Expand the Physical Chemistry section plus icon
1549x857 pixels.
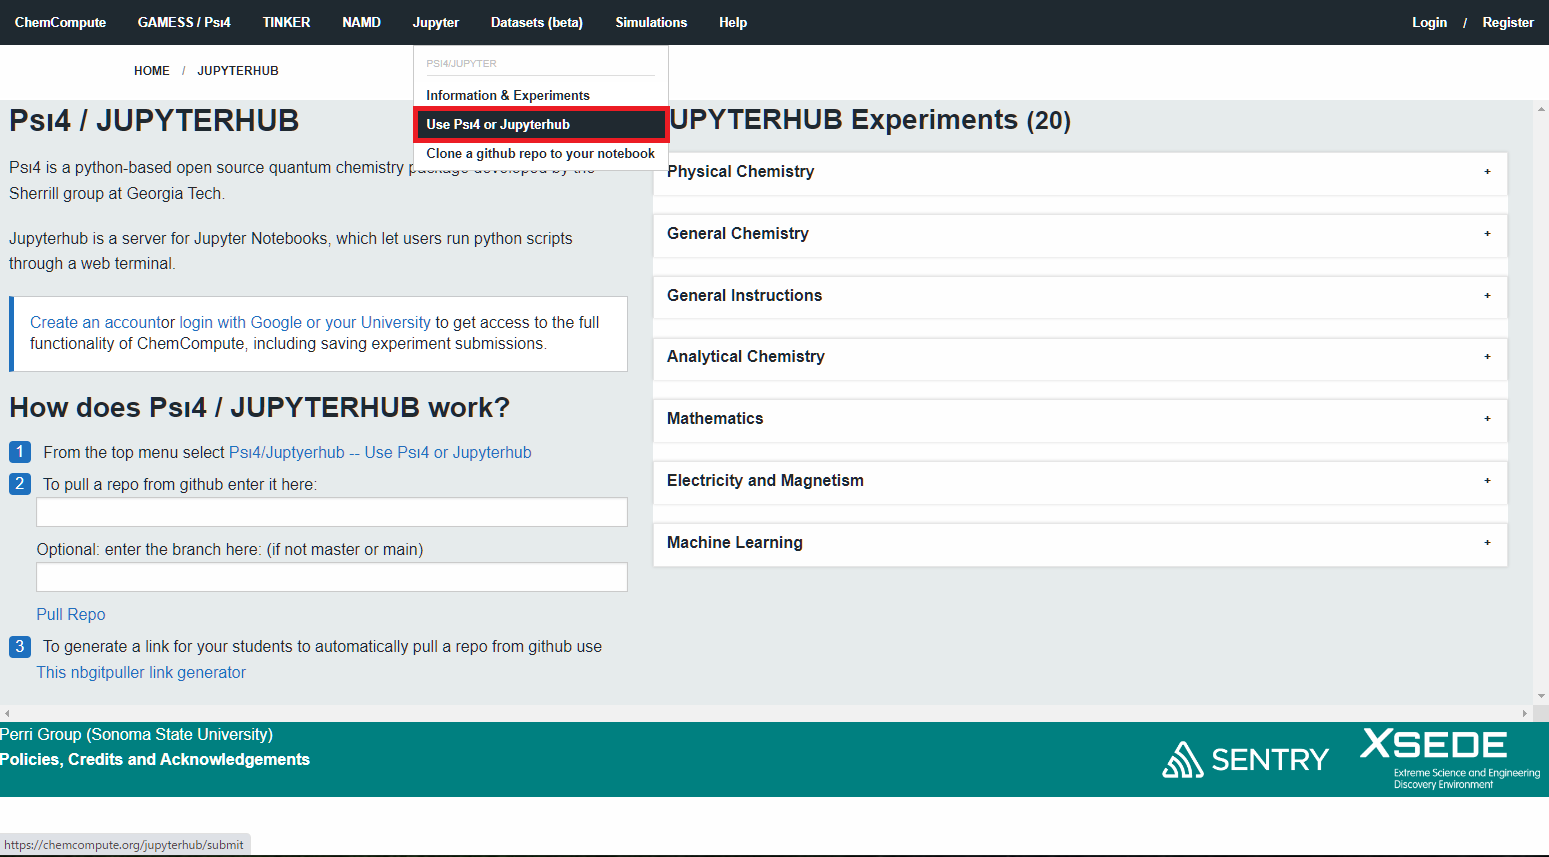coord(1487,172)
